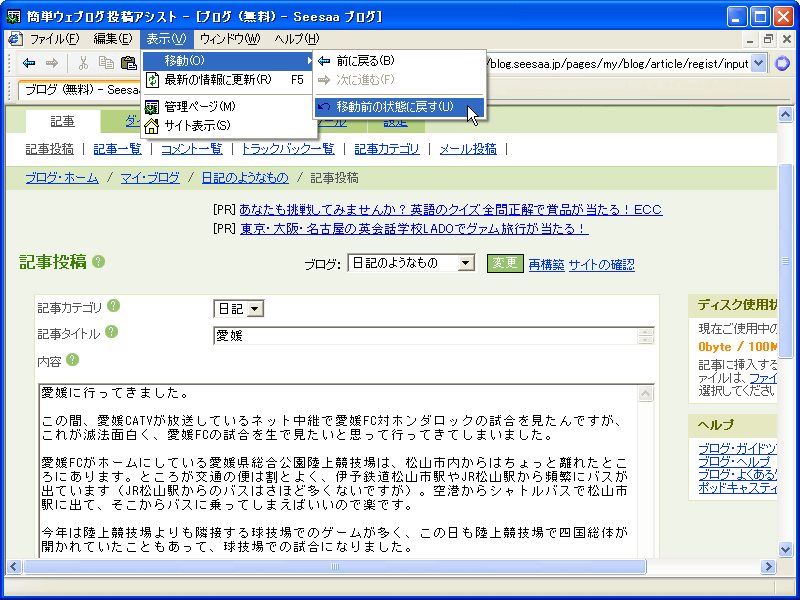Open the 記事カテゴリ dropdown showing 日記
The height and width of the screenshot is (600, 800).
point(239,309)
